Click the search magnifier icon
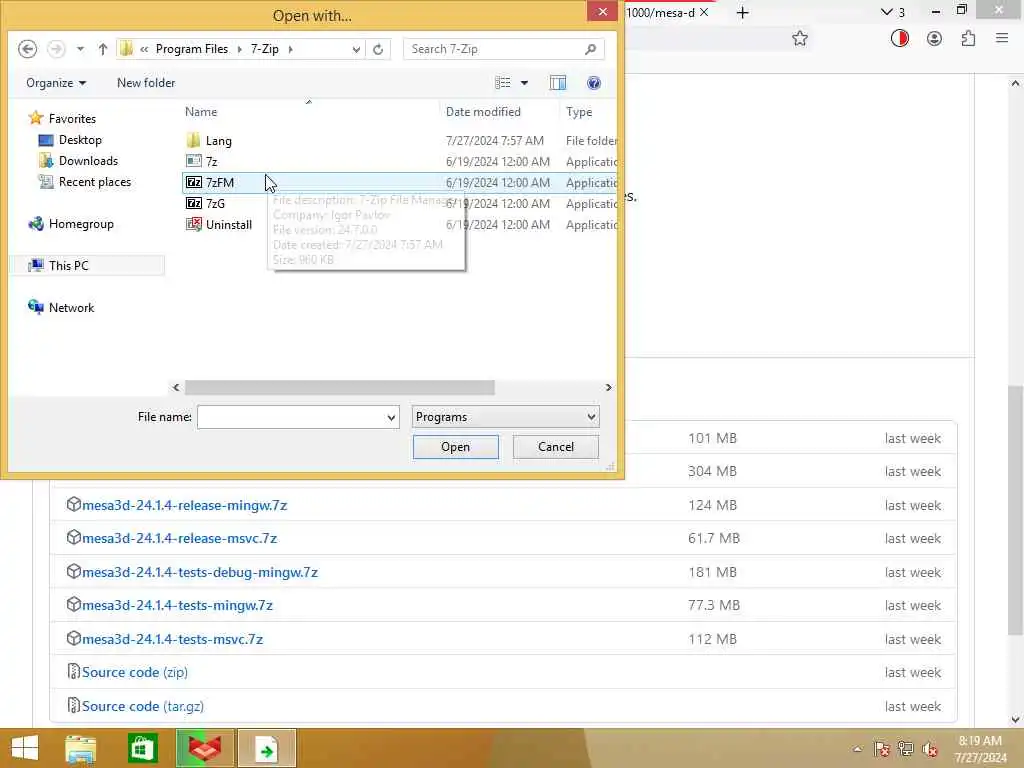 pyautogui.click(x=590, y=49)
